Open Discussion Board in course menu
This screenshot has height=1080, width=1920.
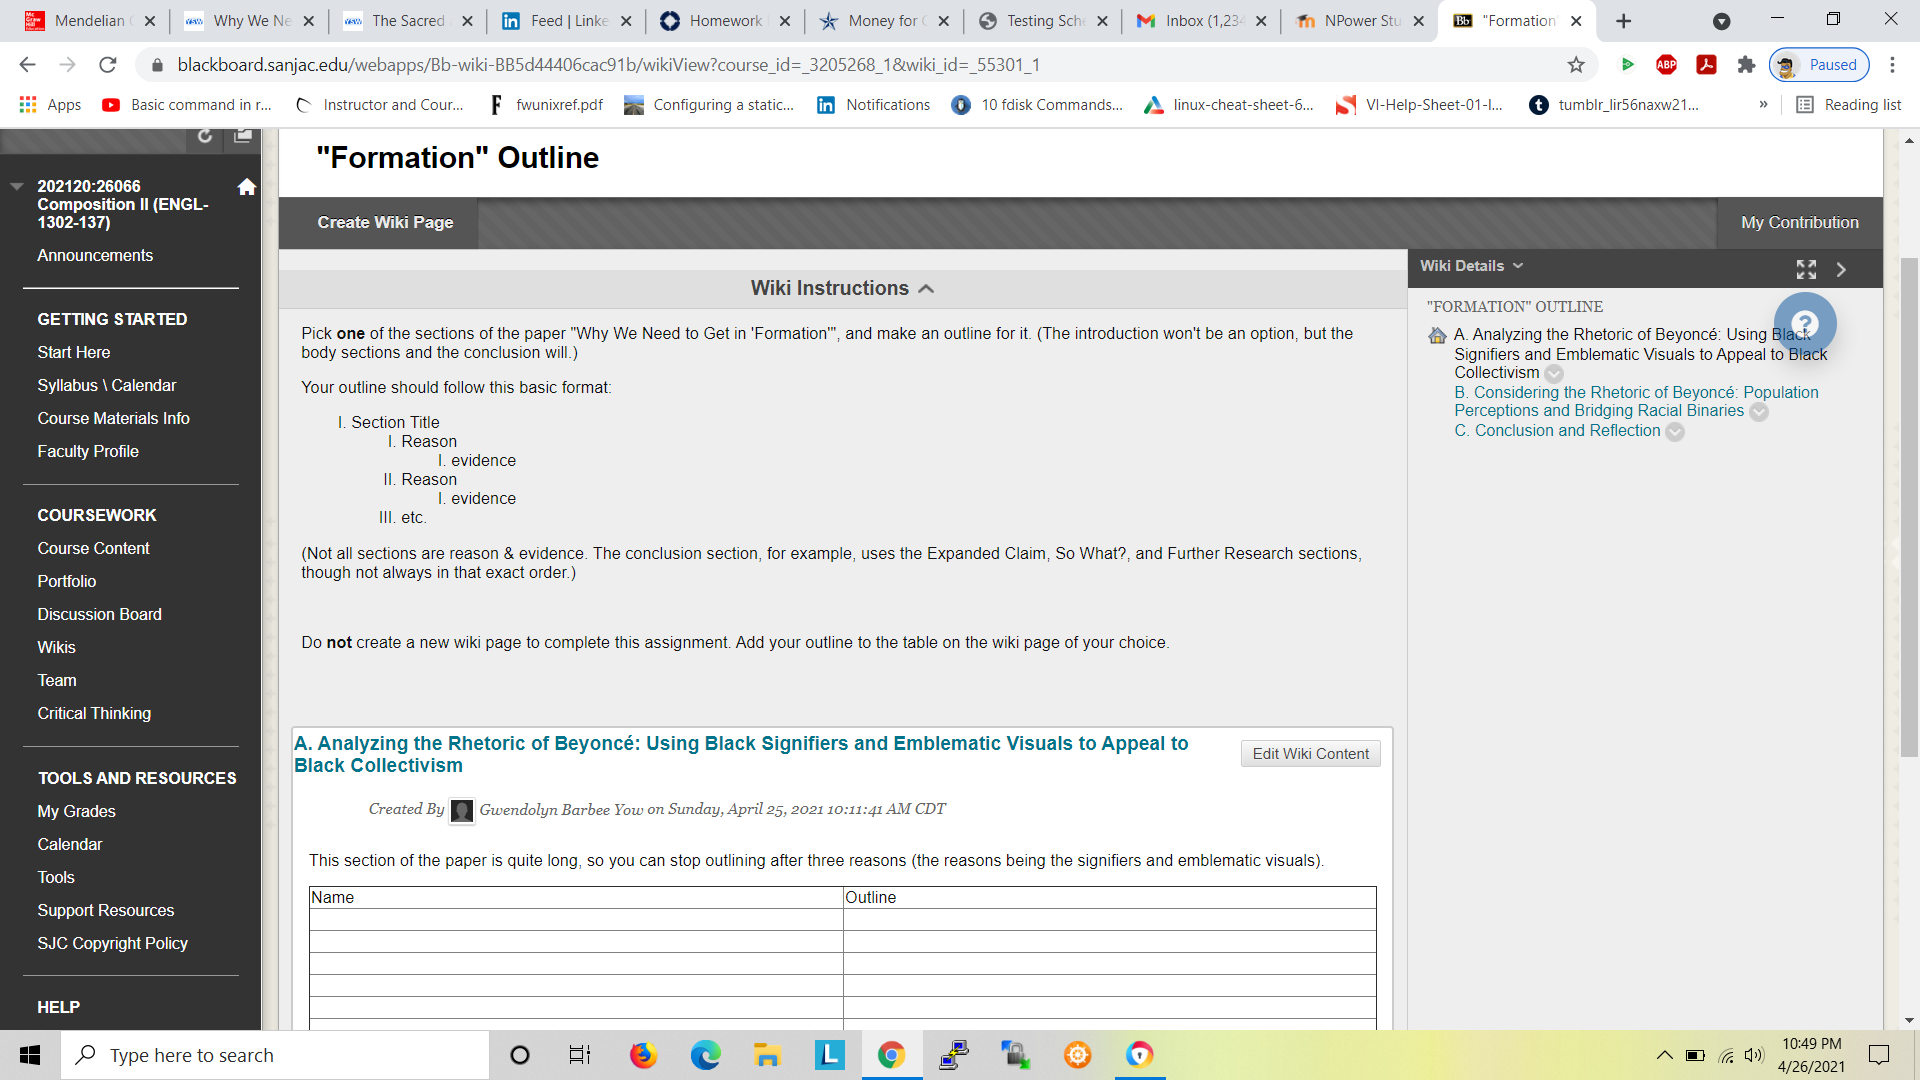click(x=99, y=615)
